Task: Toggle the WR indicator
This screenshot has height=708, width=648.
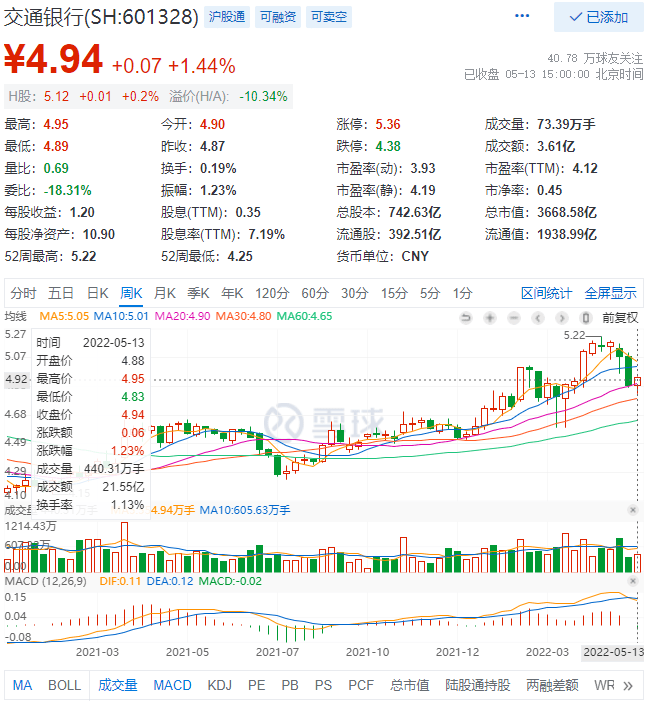Action: click(604, 685)
